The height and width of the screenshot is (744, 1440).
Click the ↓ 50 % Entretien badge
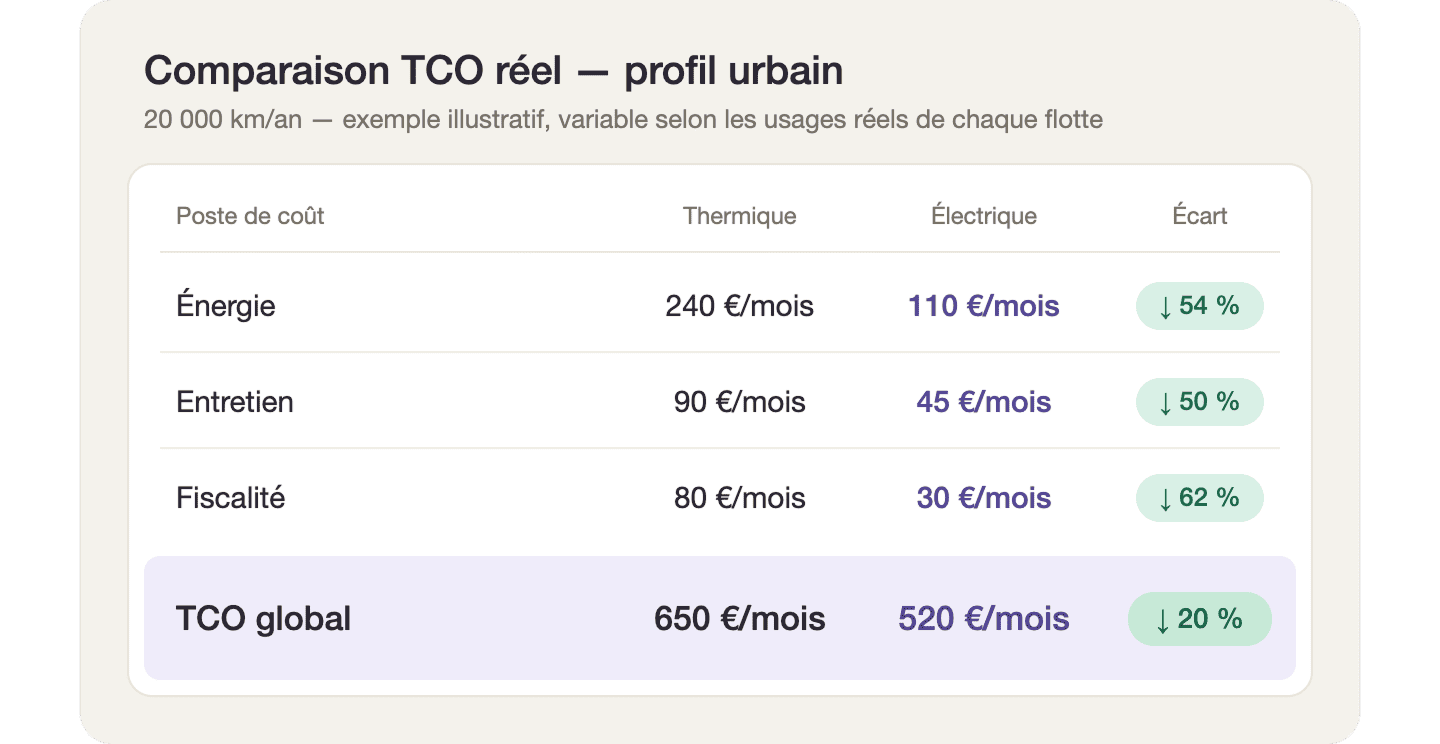1199,402
